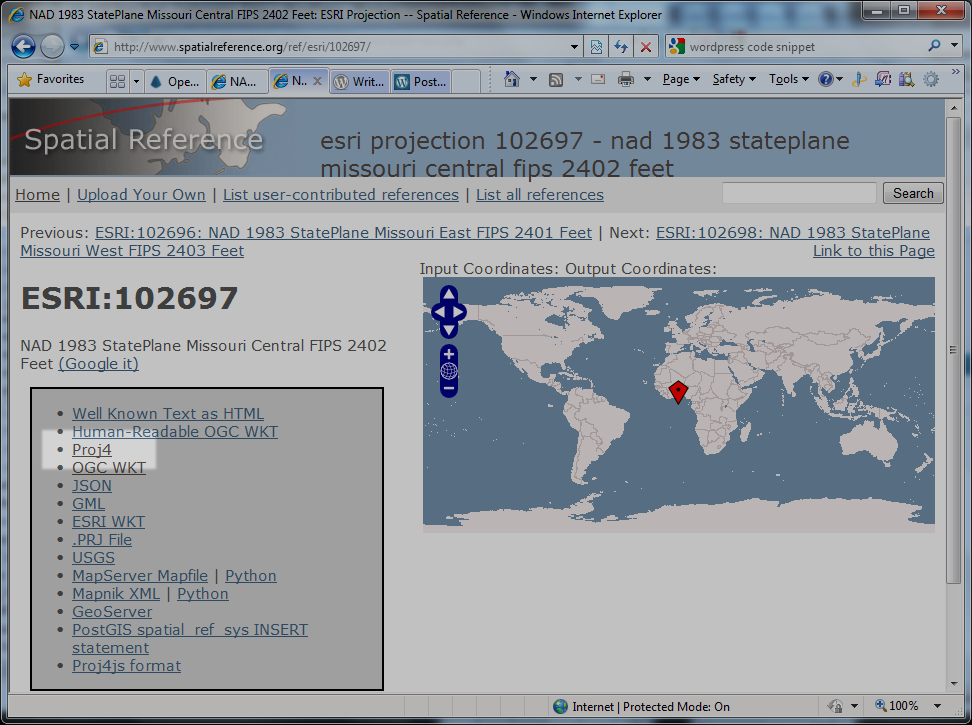Click the Stop loading red X icon
Screen dimensions: 972x725
(647, 46)
